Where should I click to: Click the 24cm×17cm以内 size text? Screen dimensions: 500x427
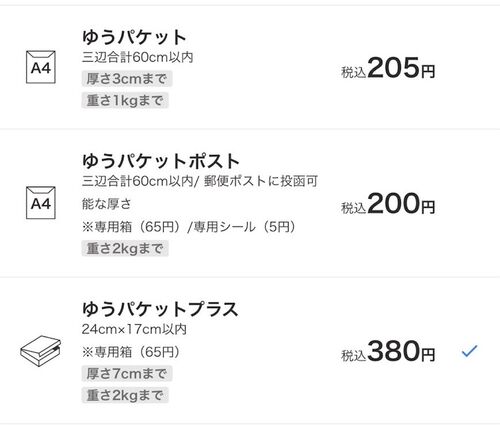tap(134, 329)
